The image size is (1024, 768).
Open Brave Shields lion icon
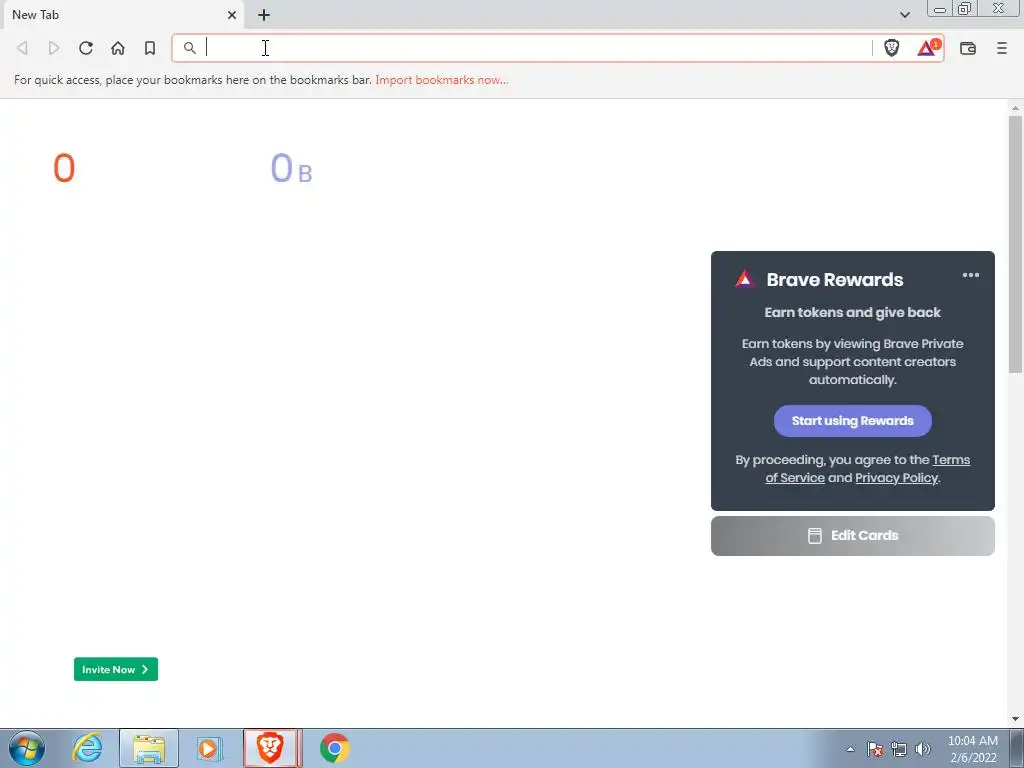pyautogui.click(x=891, y=48)
